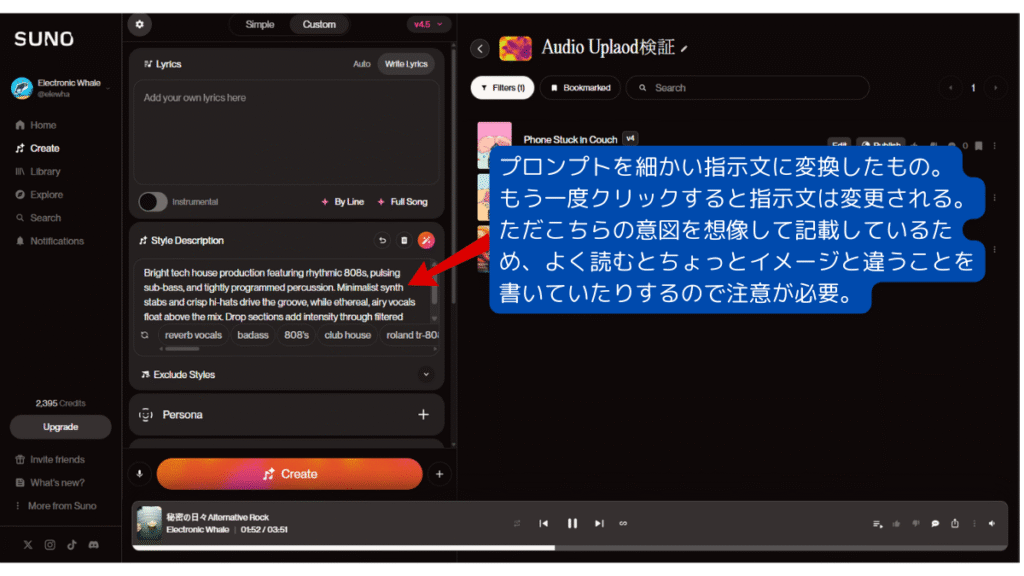
Task: Open Suno's Instagram page
Action: click(50, 545)
